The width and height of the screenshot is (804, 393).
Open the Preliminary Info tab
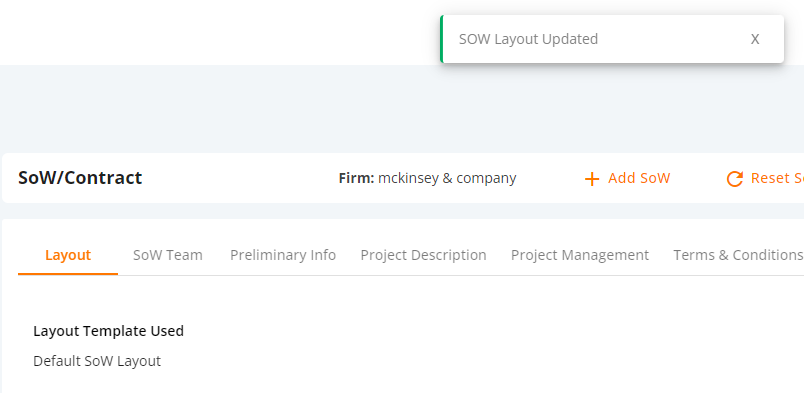click(283, 255)
